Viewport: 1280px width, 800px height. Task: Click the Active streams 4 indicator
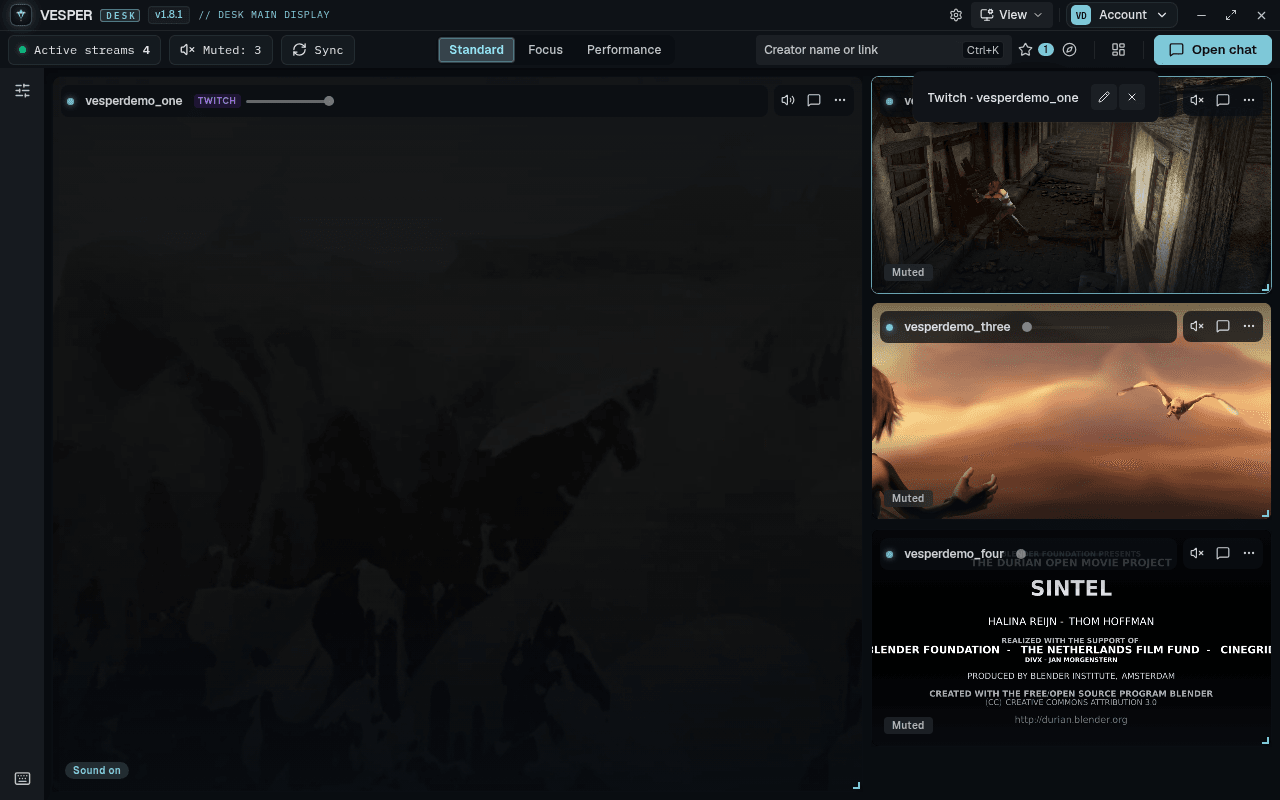(84, 50)
